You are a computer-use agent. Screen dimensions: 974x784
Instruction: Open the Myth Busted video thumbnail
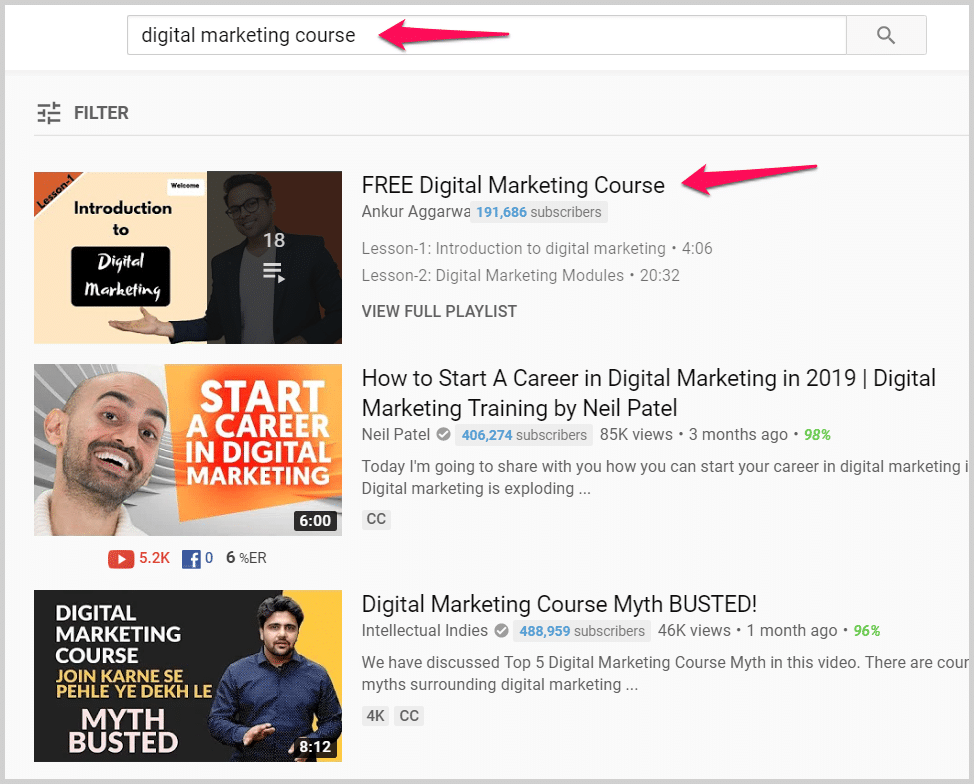(188, 676)
